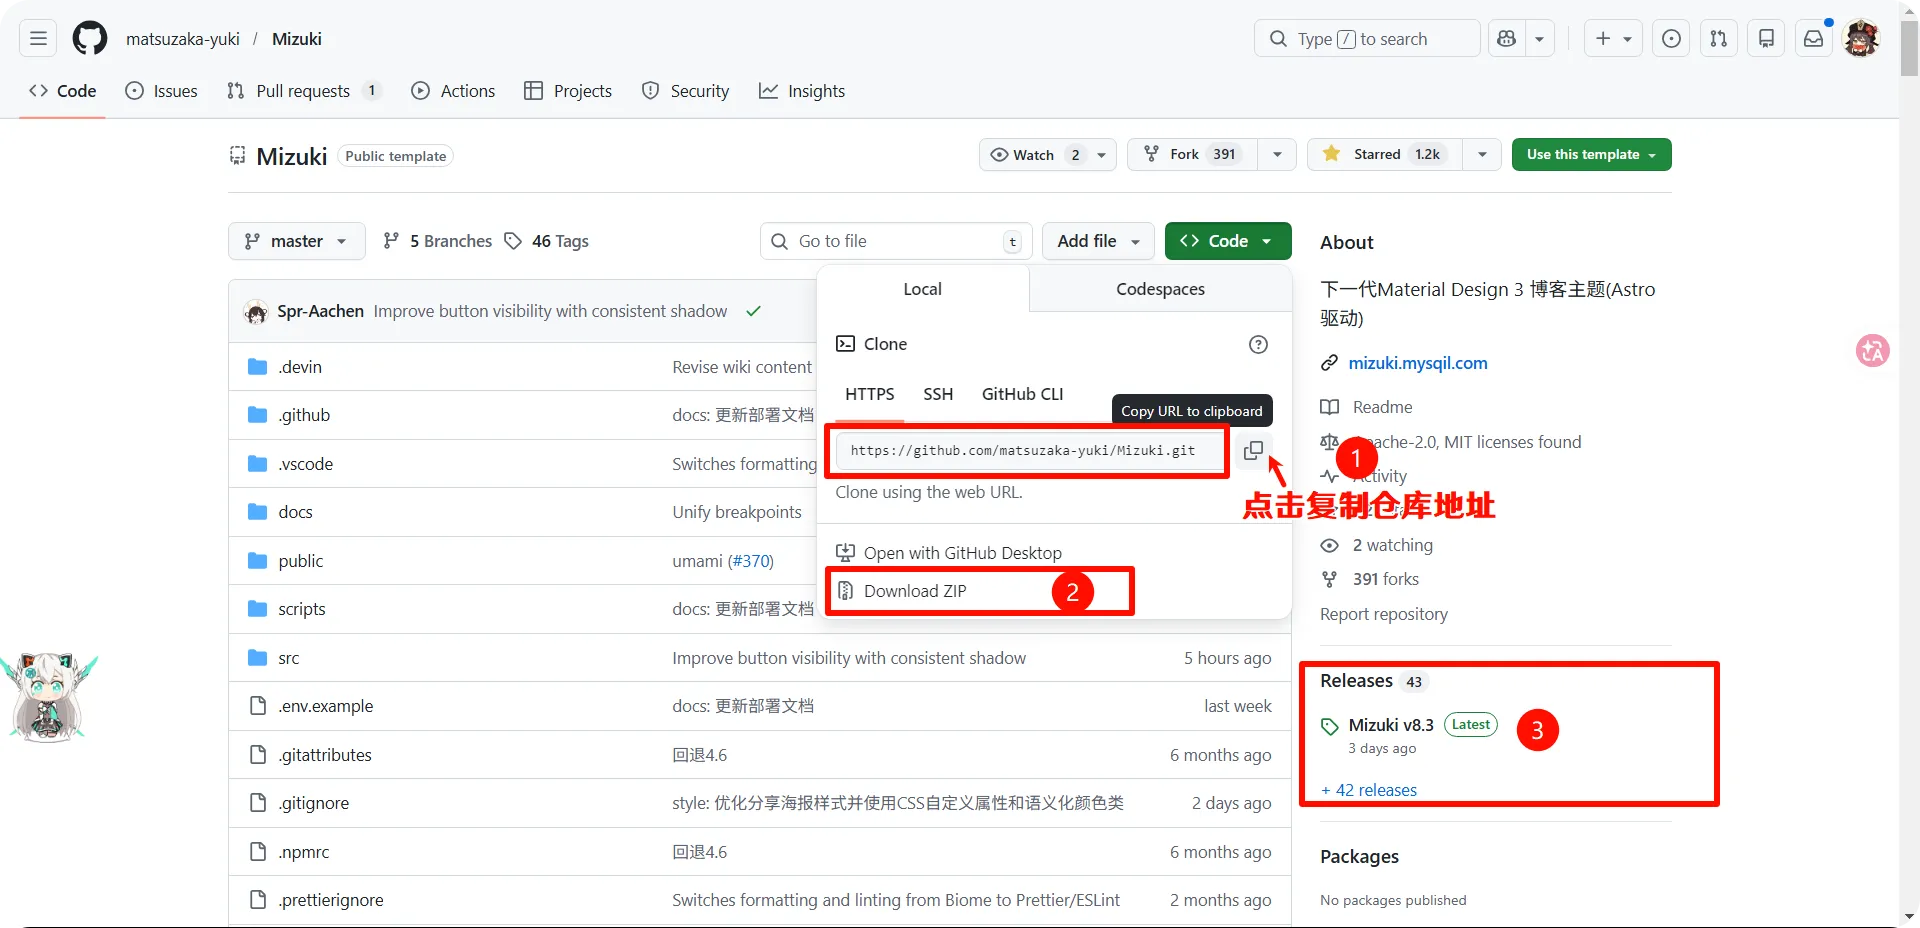The image size is (1920, 928).
Task: Open the hamburger navigation menu
Action: click(x=38, y=39)
